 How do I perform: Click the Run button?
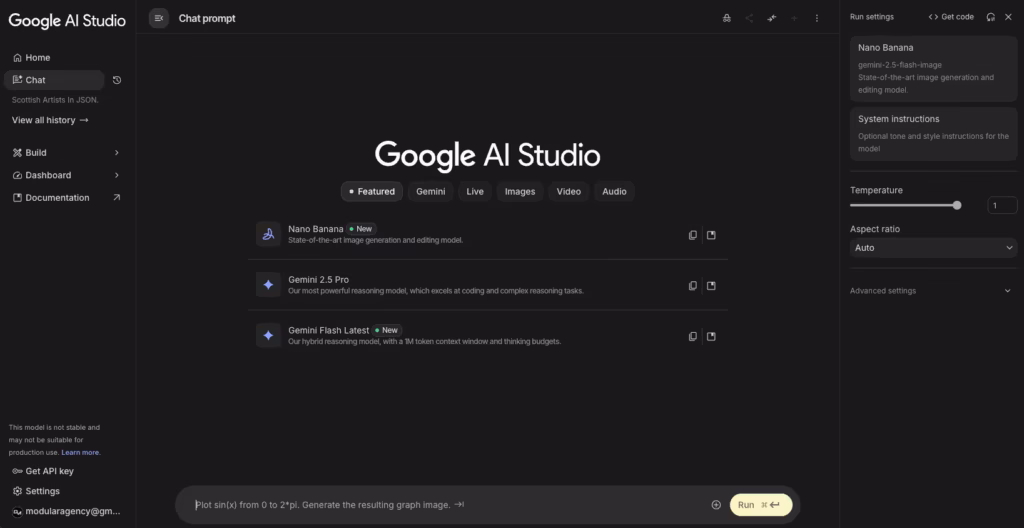[761, 504]
